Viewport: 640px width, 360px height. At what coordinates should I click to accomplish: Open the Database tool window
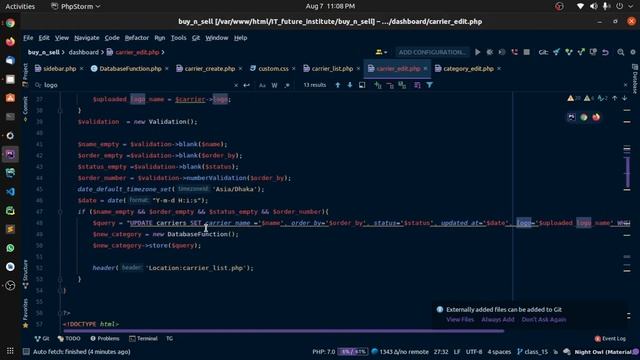point(635,78)
